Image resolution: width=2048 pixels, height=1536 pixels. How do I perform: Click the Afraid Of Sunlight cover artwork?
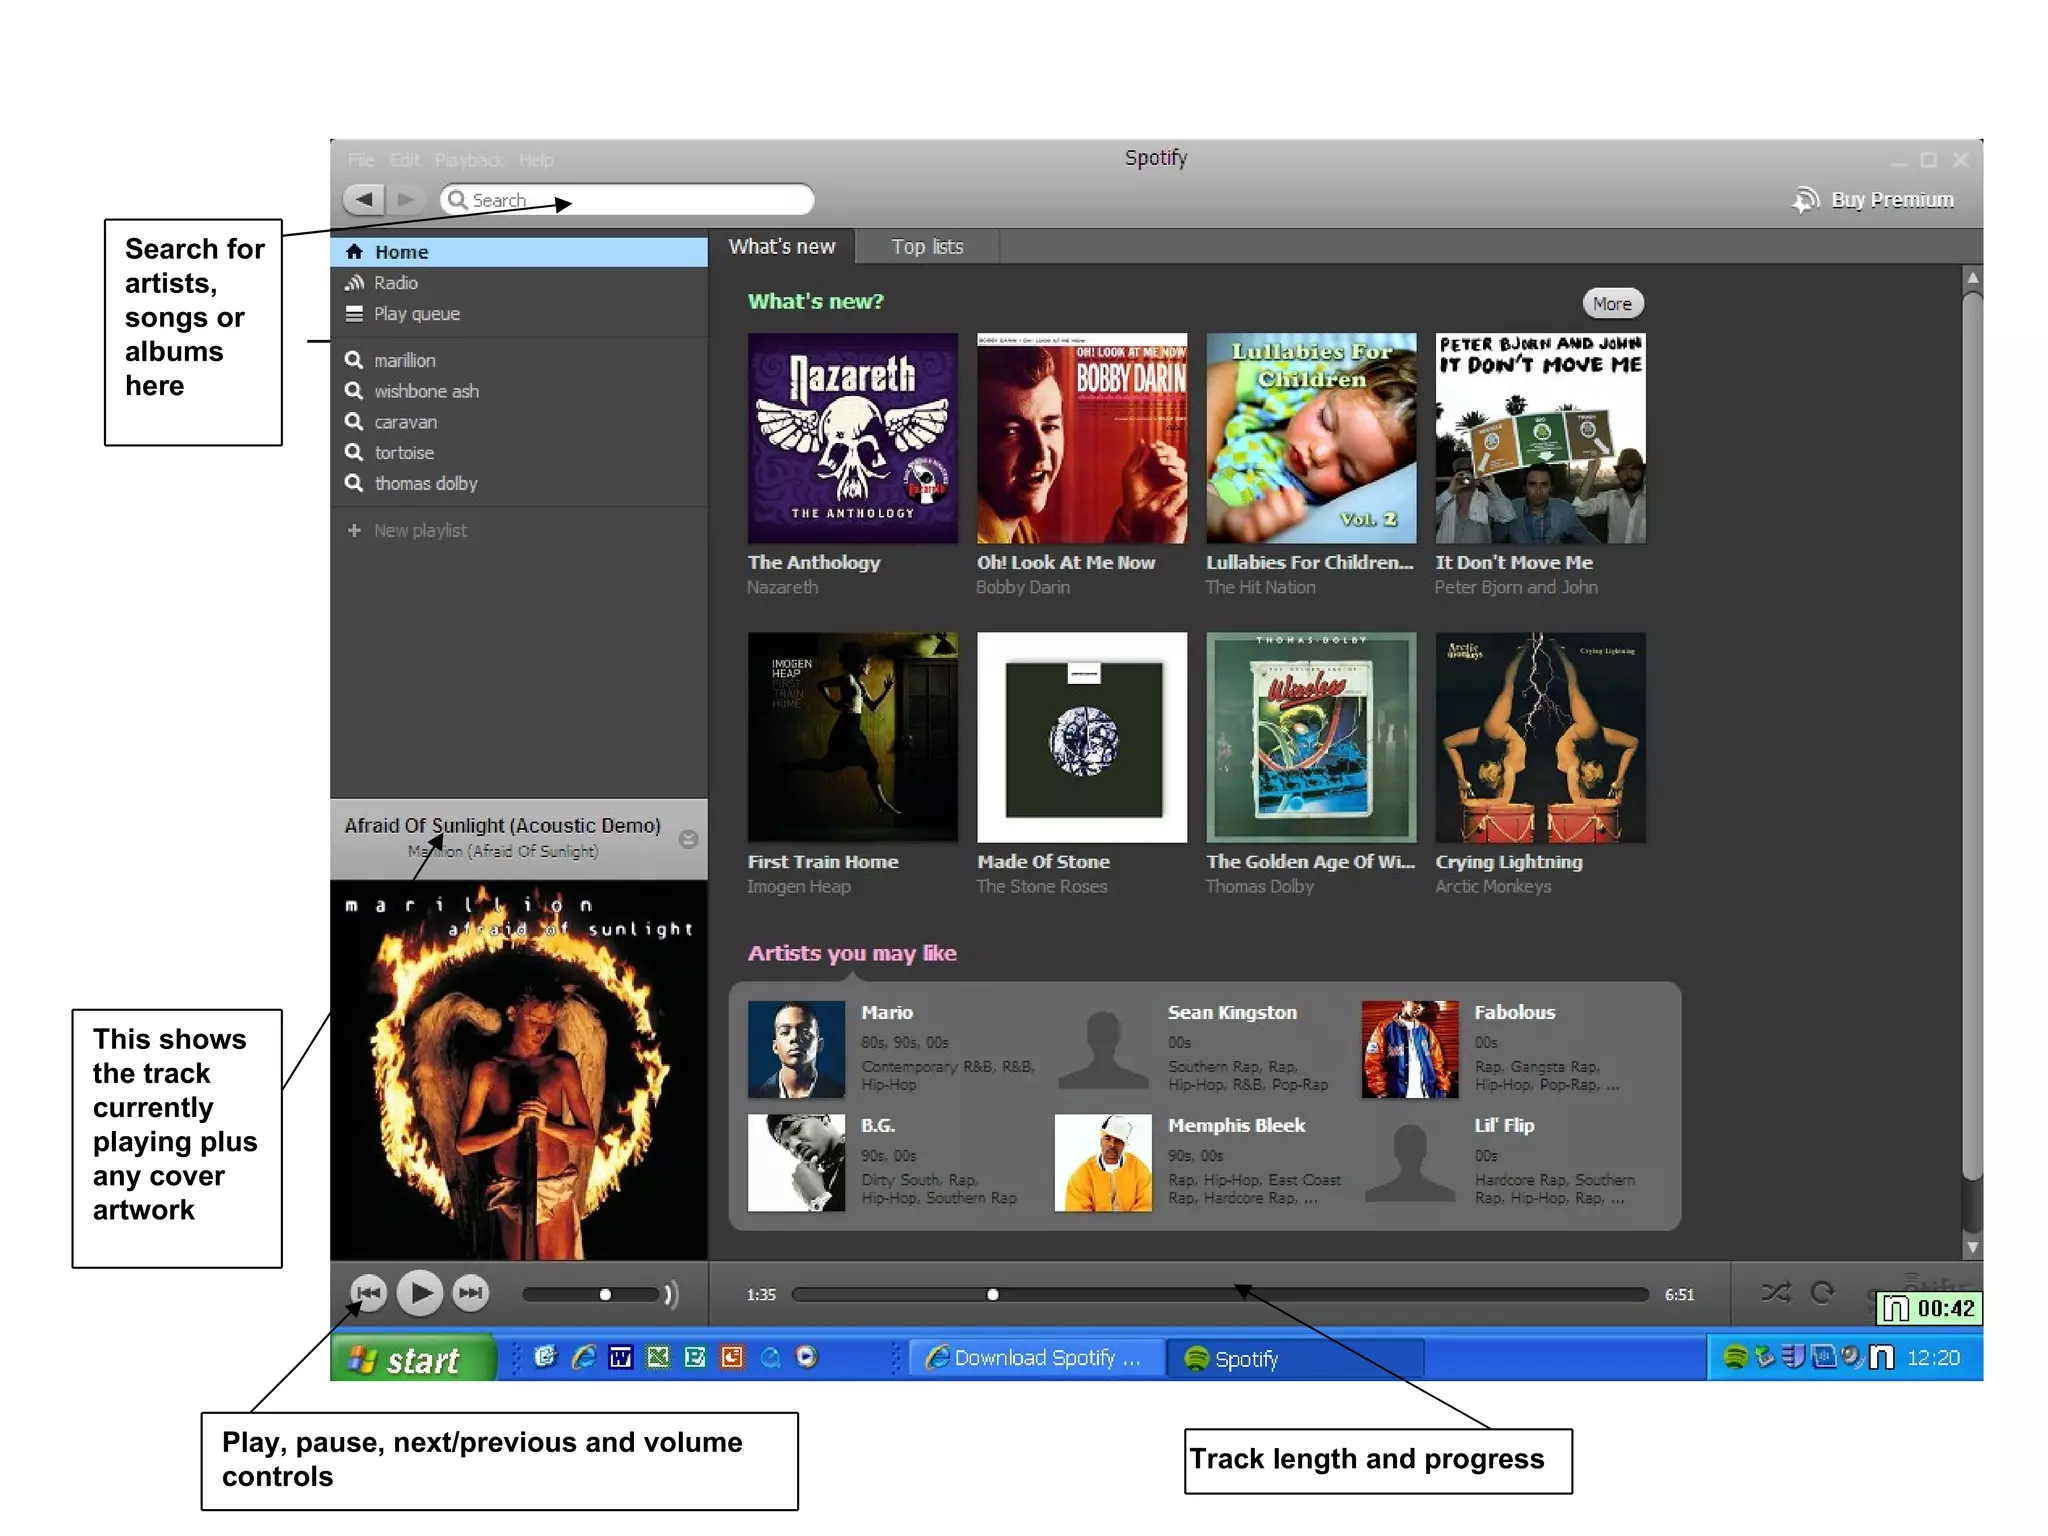pos(519,1071)
